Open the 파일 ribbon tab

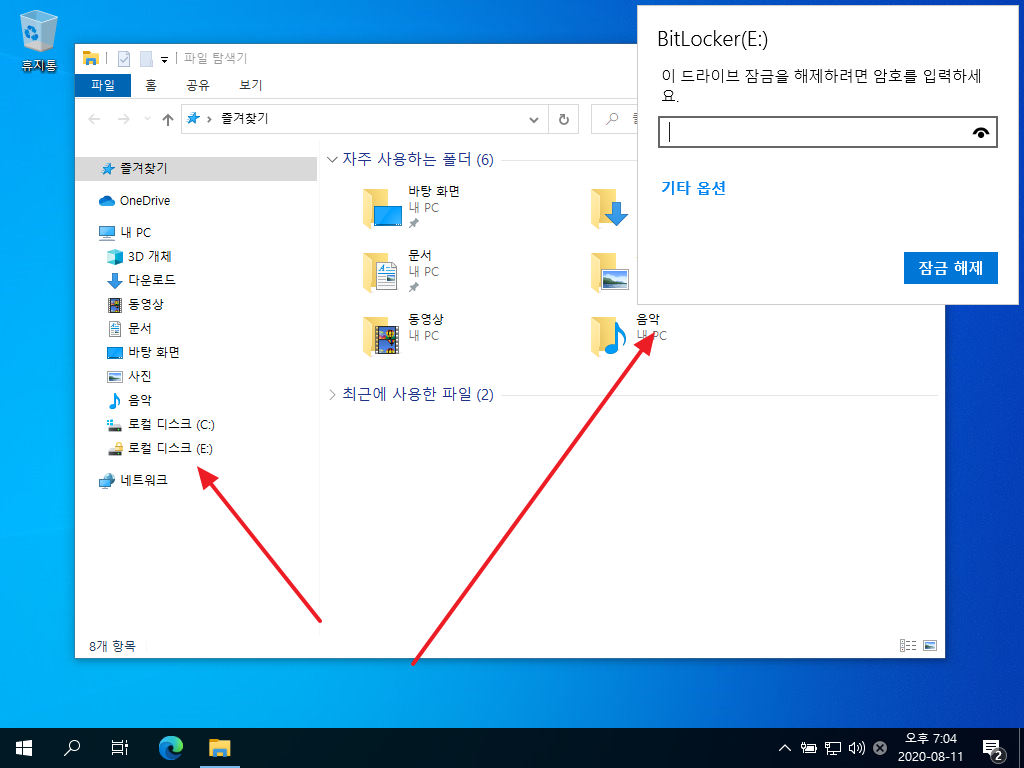click(x=103, y=85)
